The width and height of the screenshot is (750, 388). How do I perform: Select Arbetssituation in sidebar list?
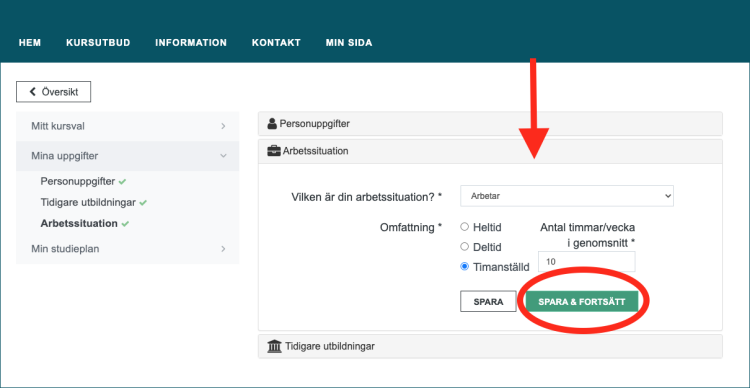click(x=79, y=223)
